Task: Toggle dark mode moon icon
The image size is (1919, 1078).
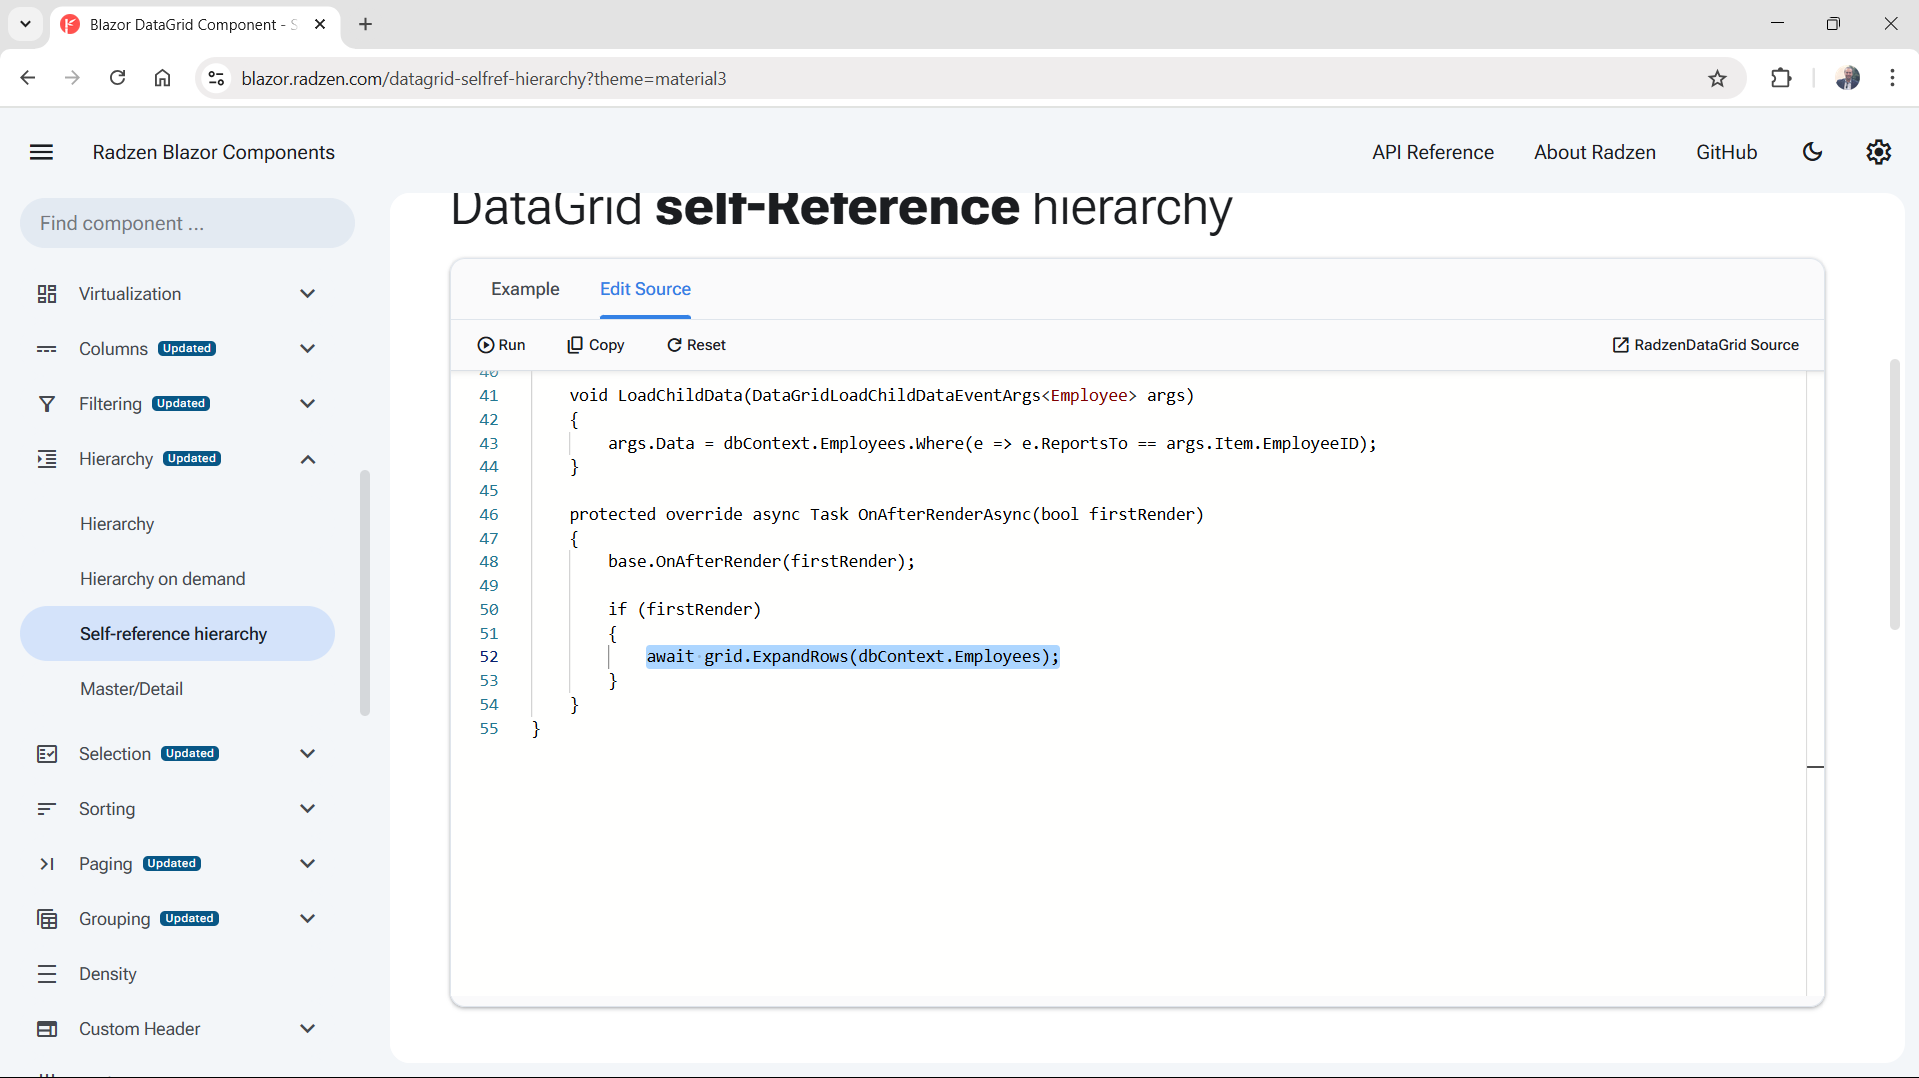Action: (1812, 152)
